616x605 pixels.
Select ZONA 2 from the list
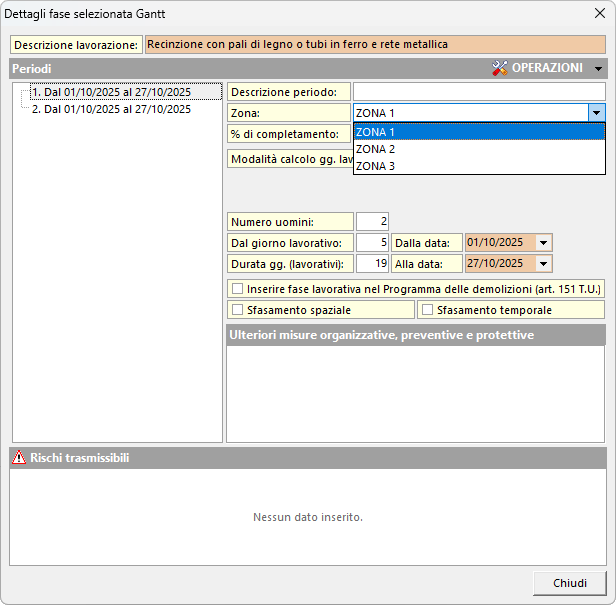click(478, 149)
